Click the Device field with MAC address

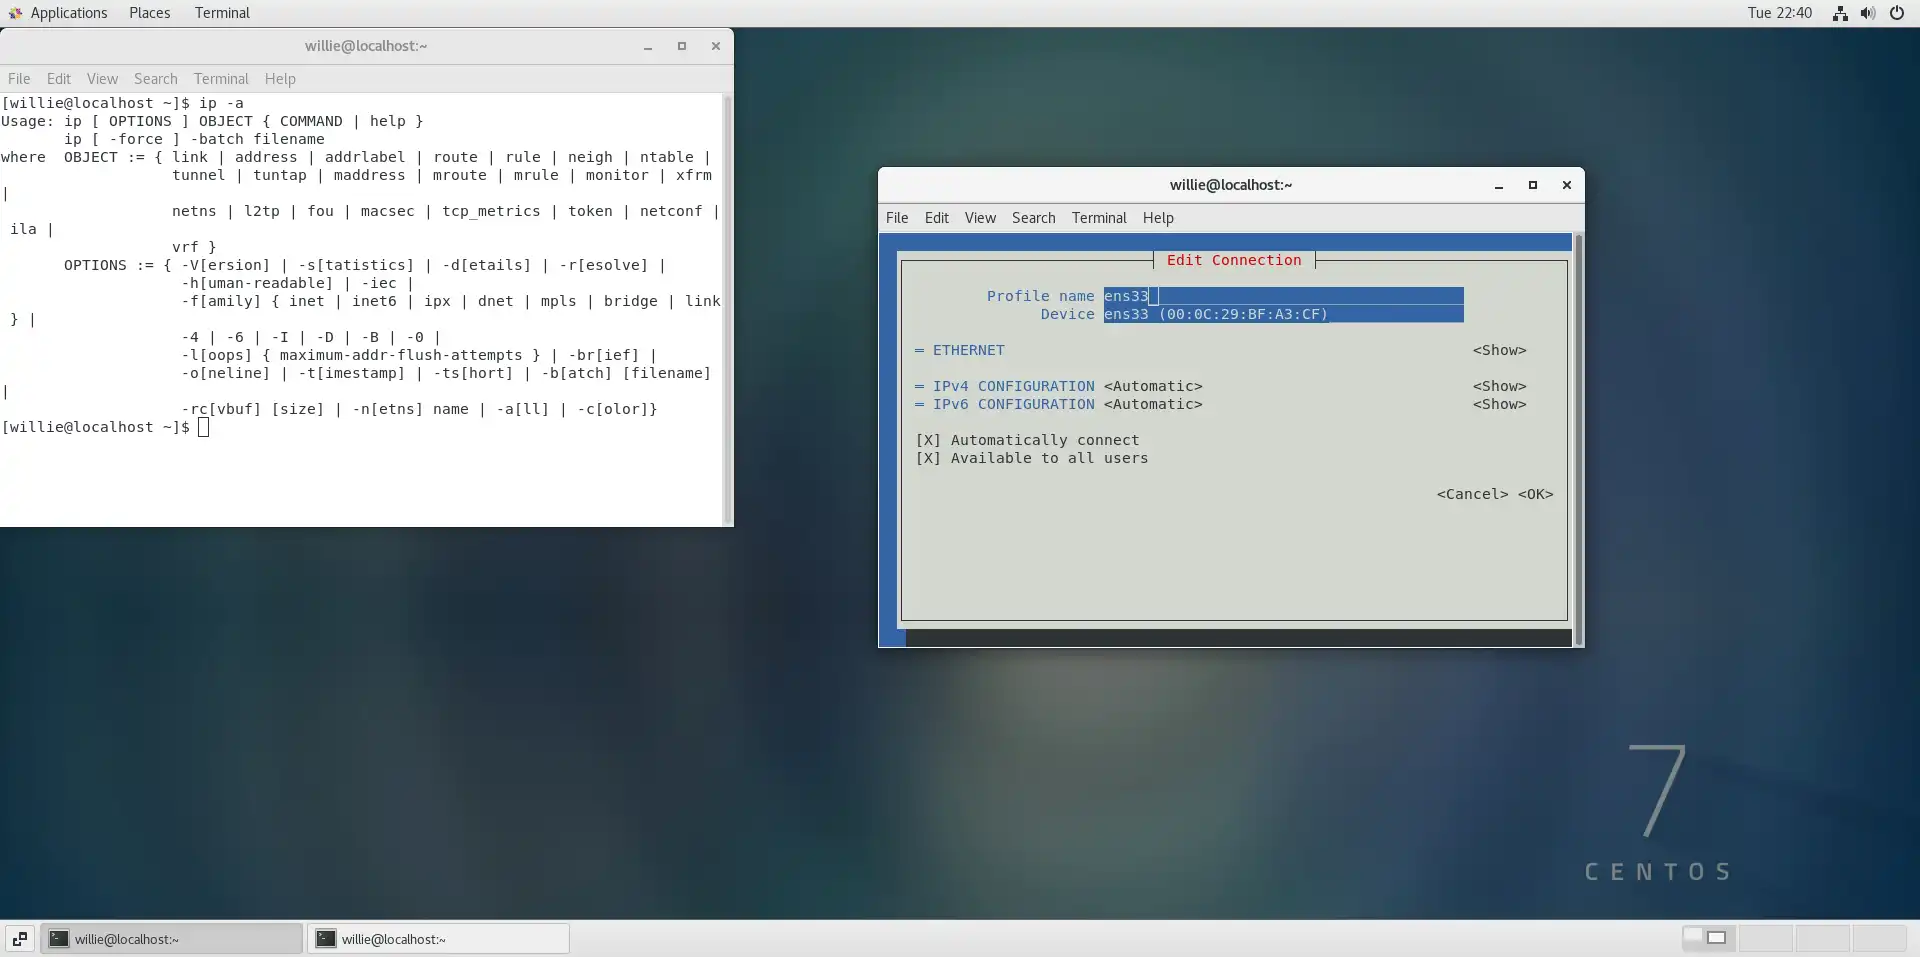(x=1284, y=314)
